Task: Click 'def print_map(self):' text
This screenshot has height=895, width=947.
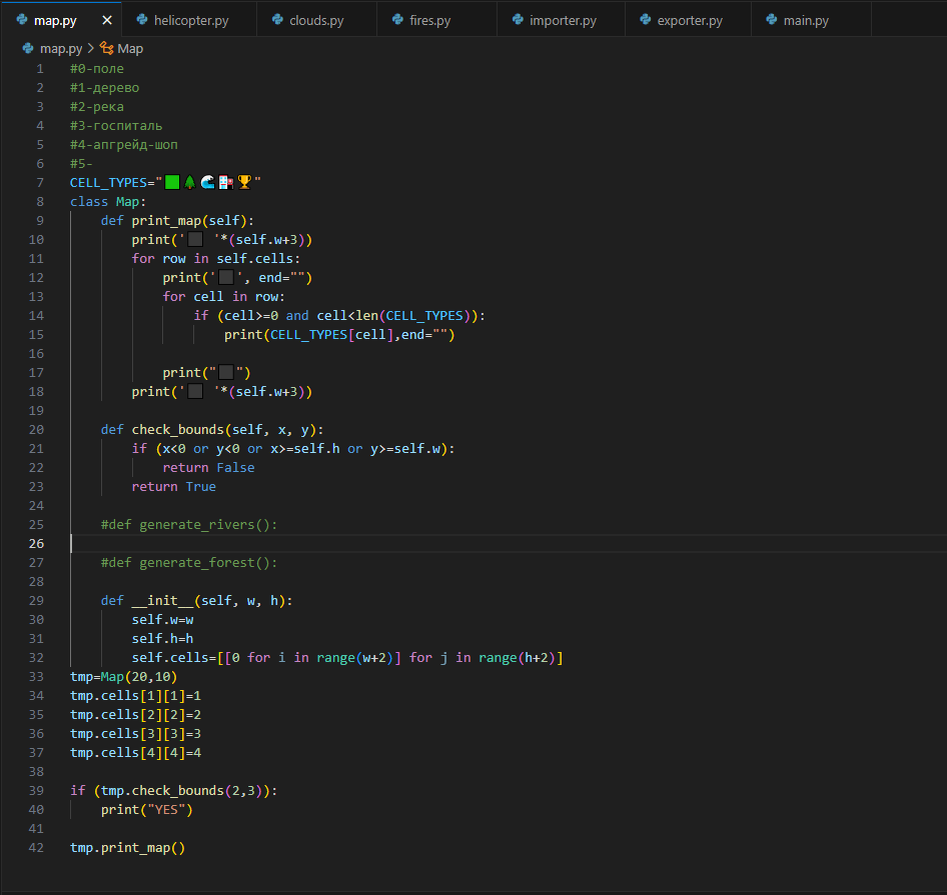Action: click(x=178, y=220)
